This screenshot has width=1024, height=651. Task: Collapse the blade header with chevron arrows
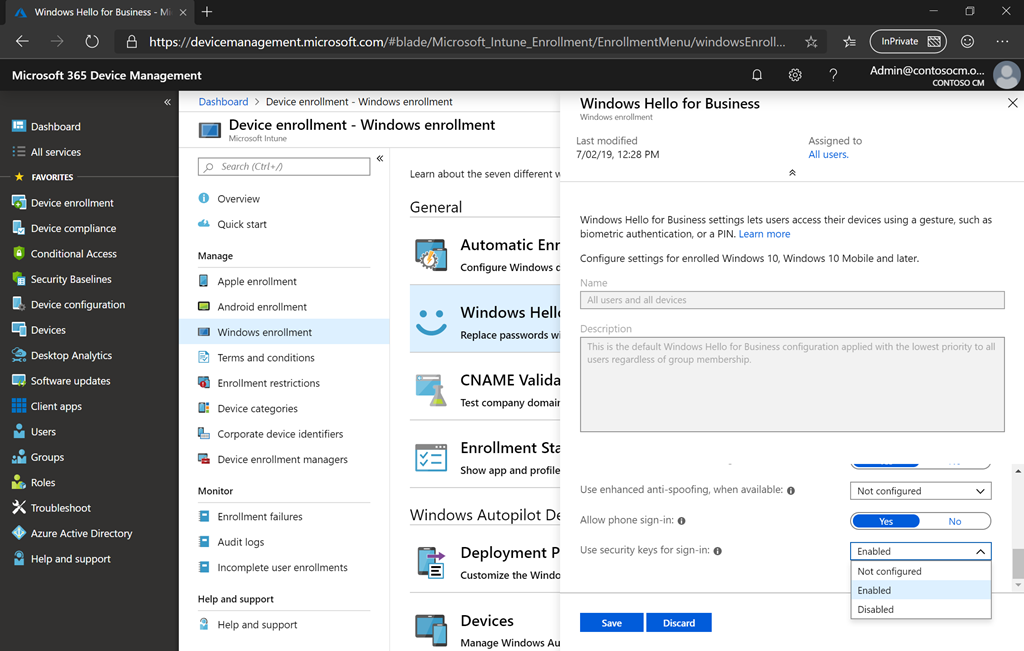coord(792,173)
